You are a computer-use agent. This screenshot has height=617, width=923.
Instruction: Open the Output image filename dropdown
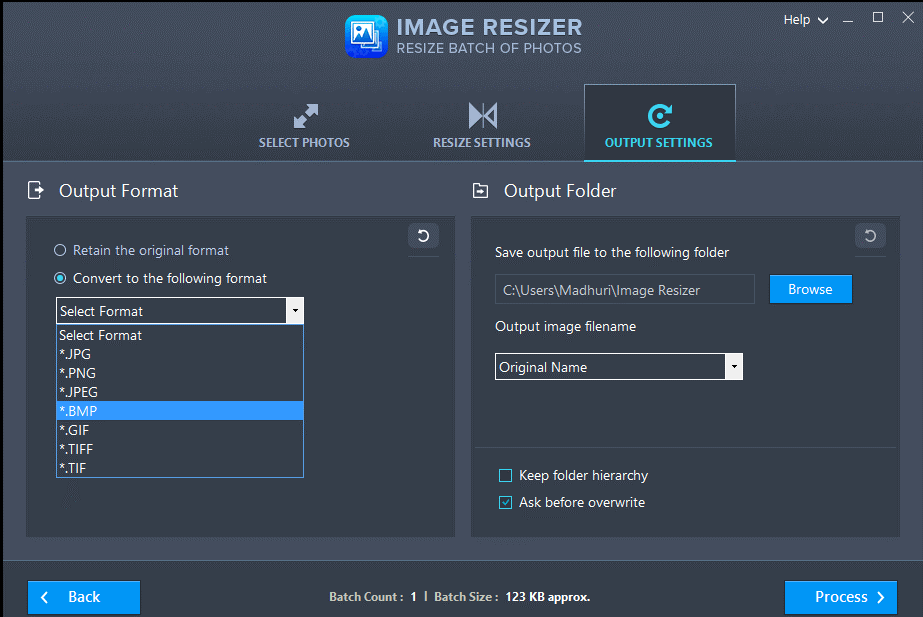click(734, 366)
